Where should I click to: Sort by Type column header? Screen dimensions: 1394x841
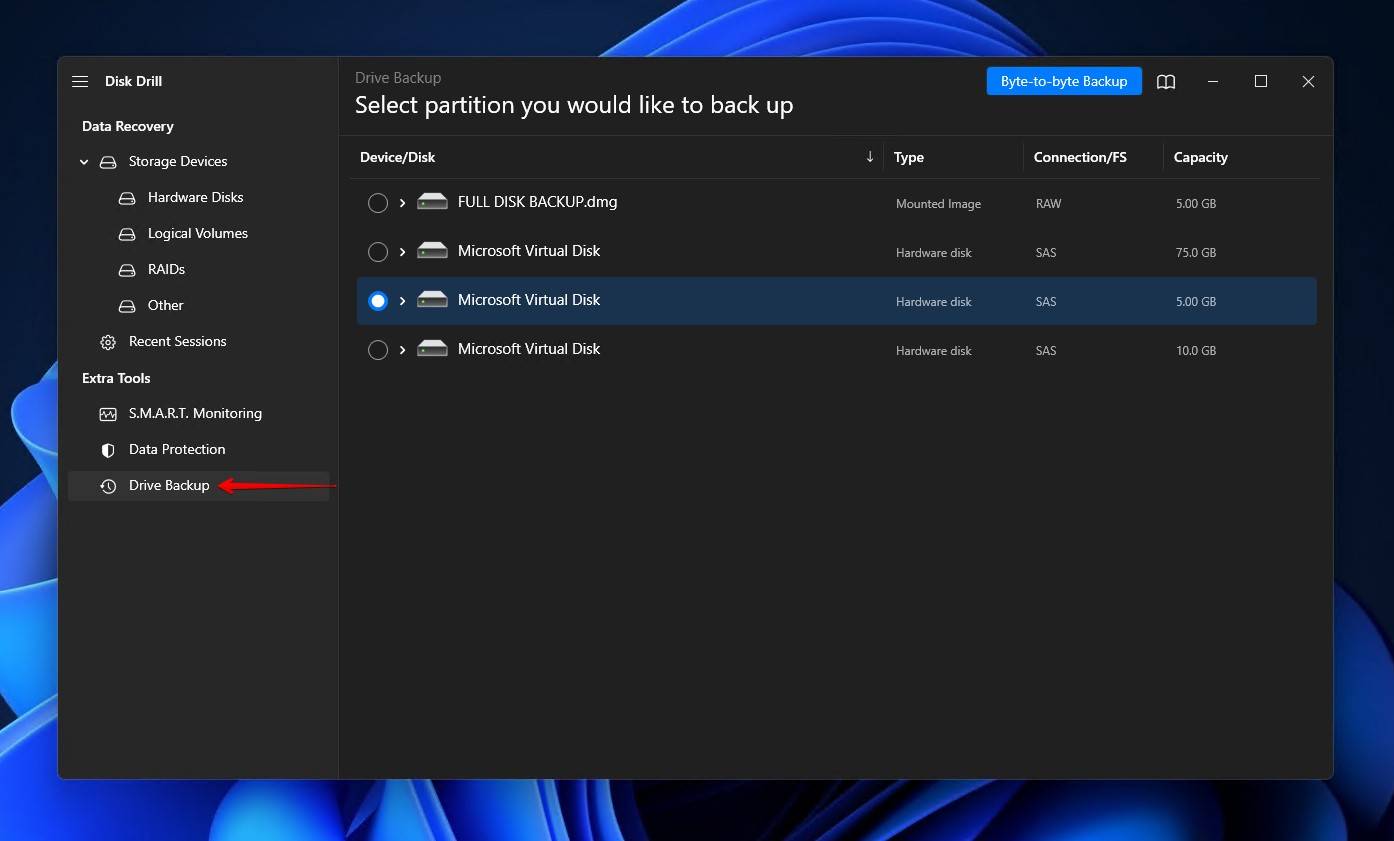909,157
